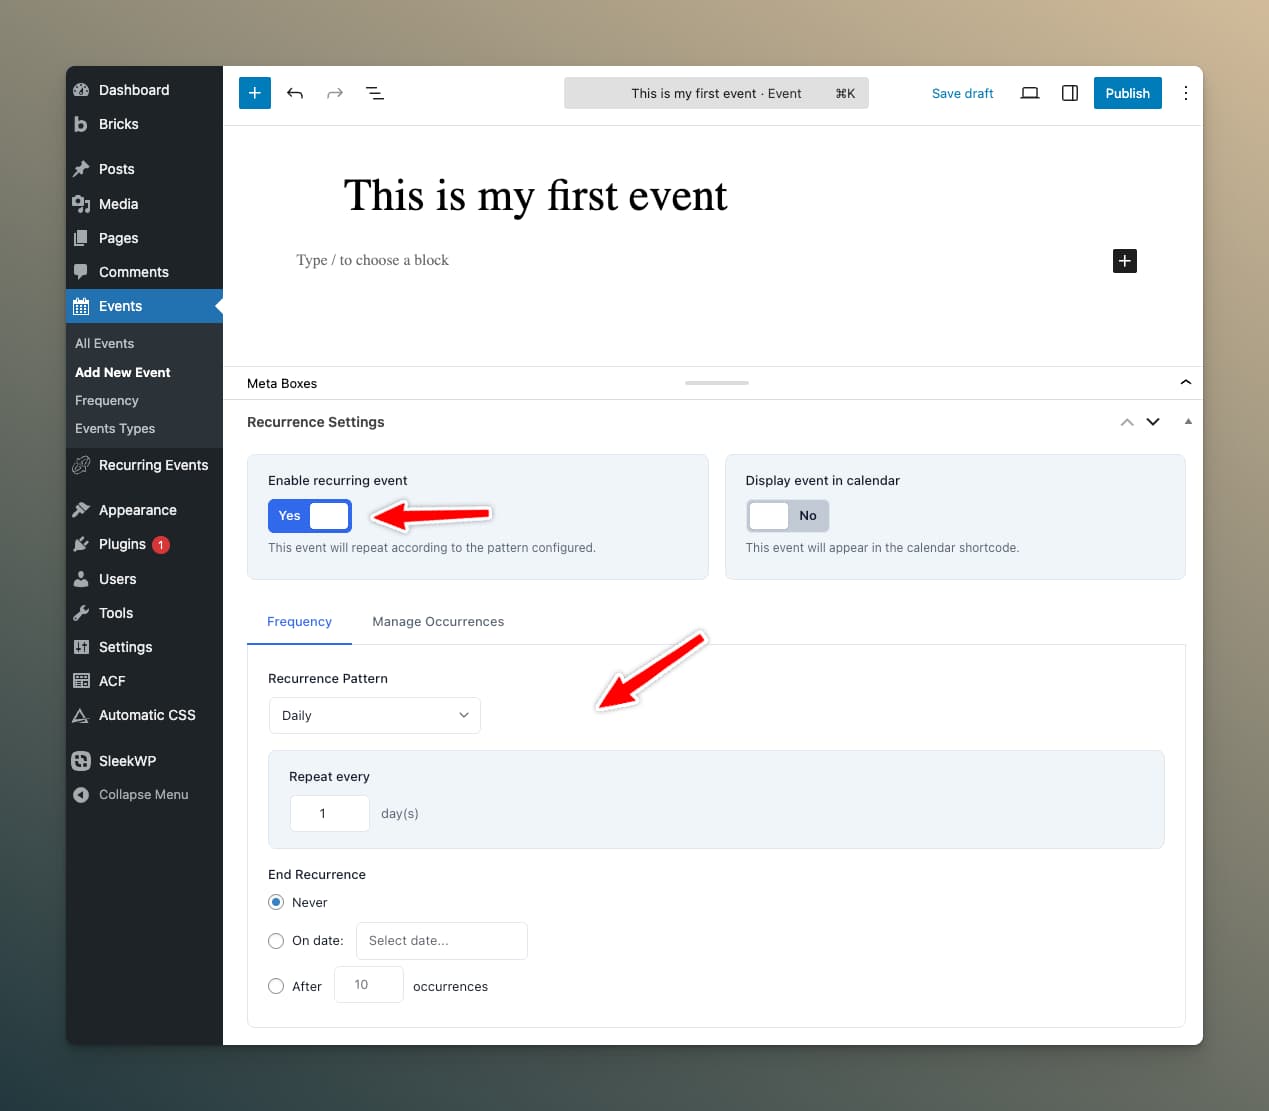Open Events Types in the sidebar submenu
1269x1111 pixels.
pos(115,429)
